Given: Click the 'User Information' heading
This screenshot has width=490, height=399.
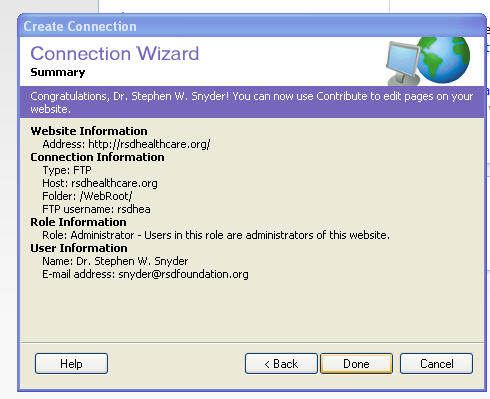Looking at the screenshot, I should coord(79,248).
